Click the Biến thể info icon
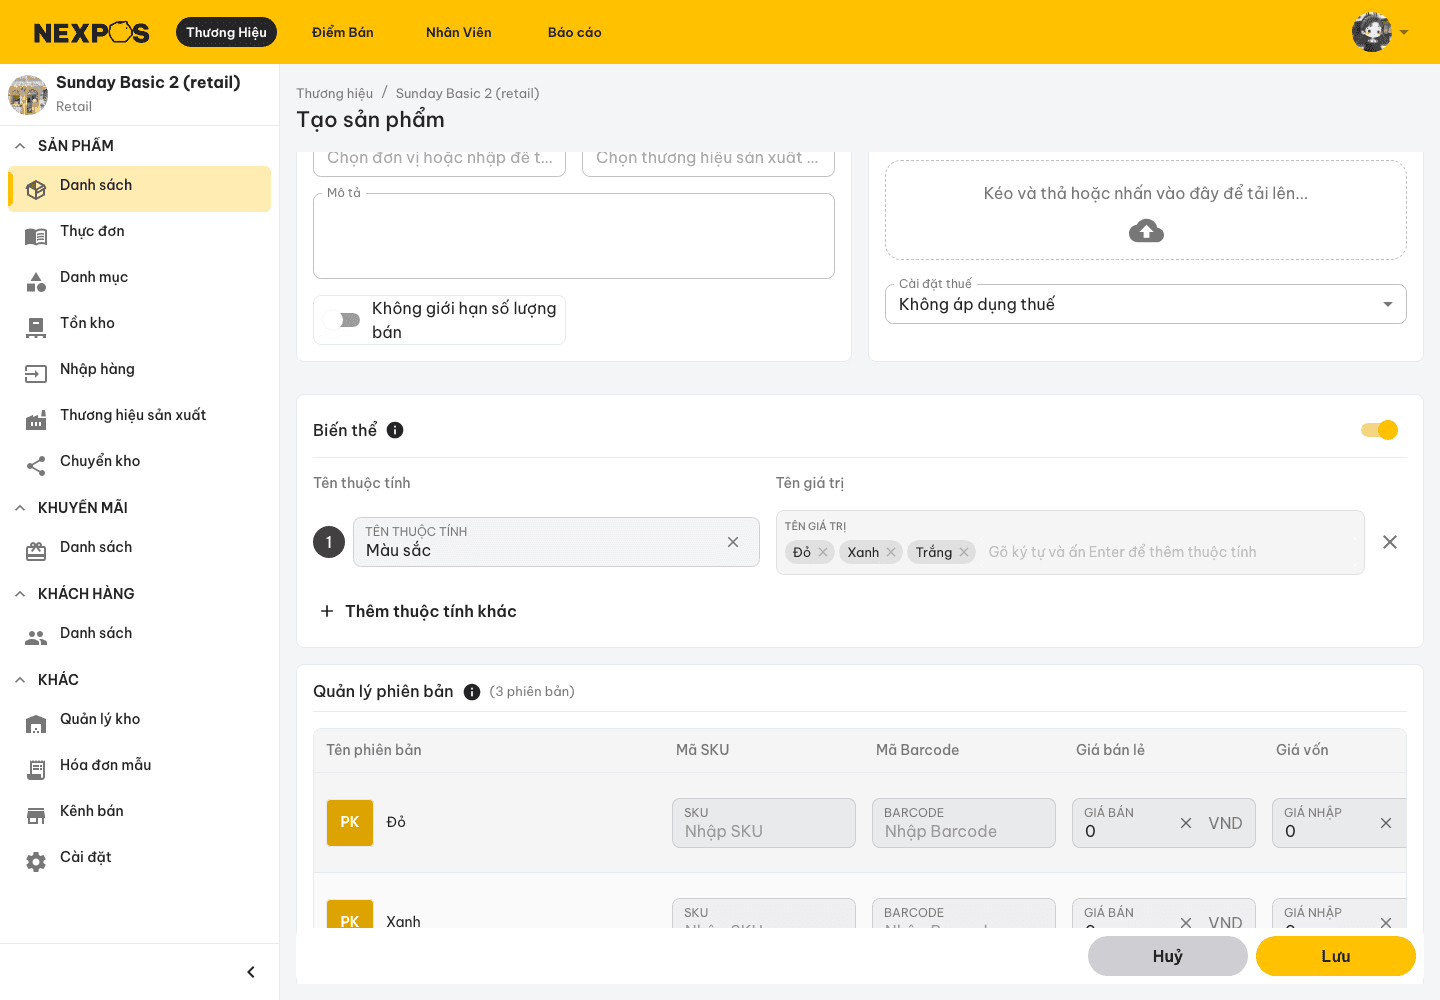The image size is (1440, 1000). 395,430
